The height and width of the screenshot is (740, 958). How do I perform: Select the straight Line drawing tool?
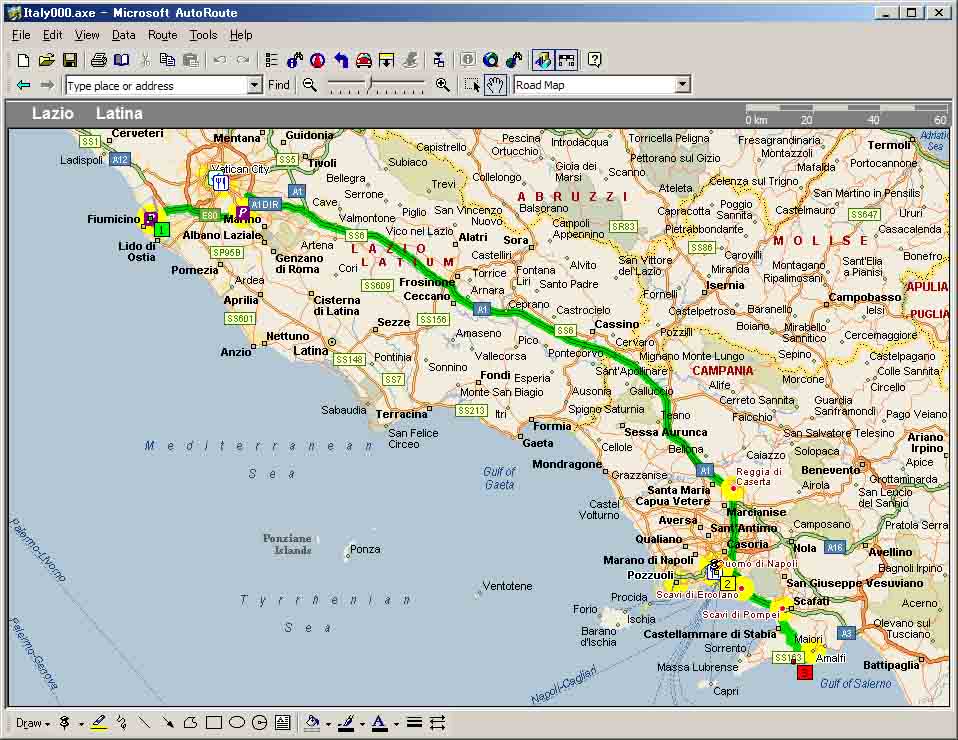[144, 723]
